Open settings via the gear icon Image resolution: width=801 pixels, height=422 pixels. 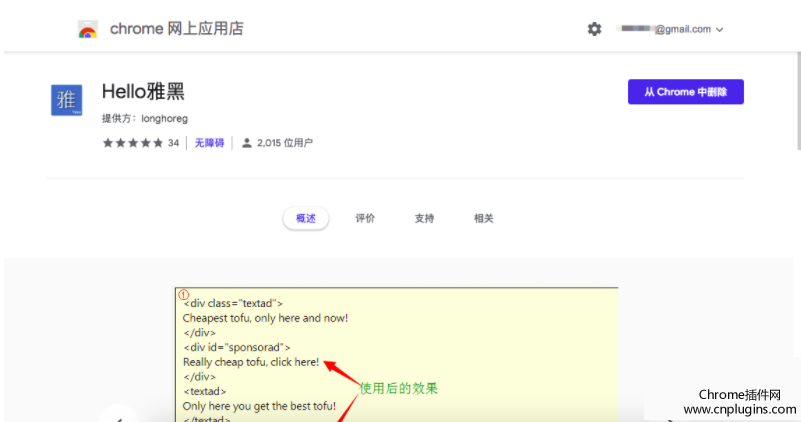594,29
